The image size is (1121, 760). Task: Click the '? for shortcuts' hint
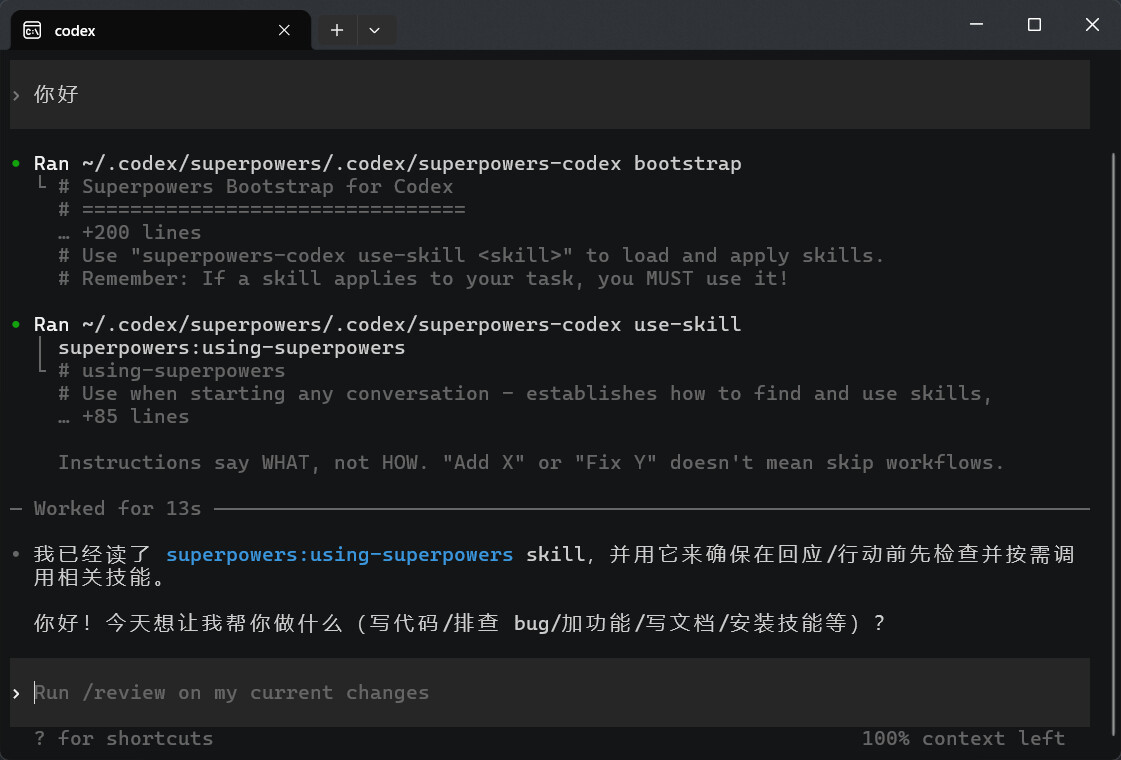point(124,738)
